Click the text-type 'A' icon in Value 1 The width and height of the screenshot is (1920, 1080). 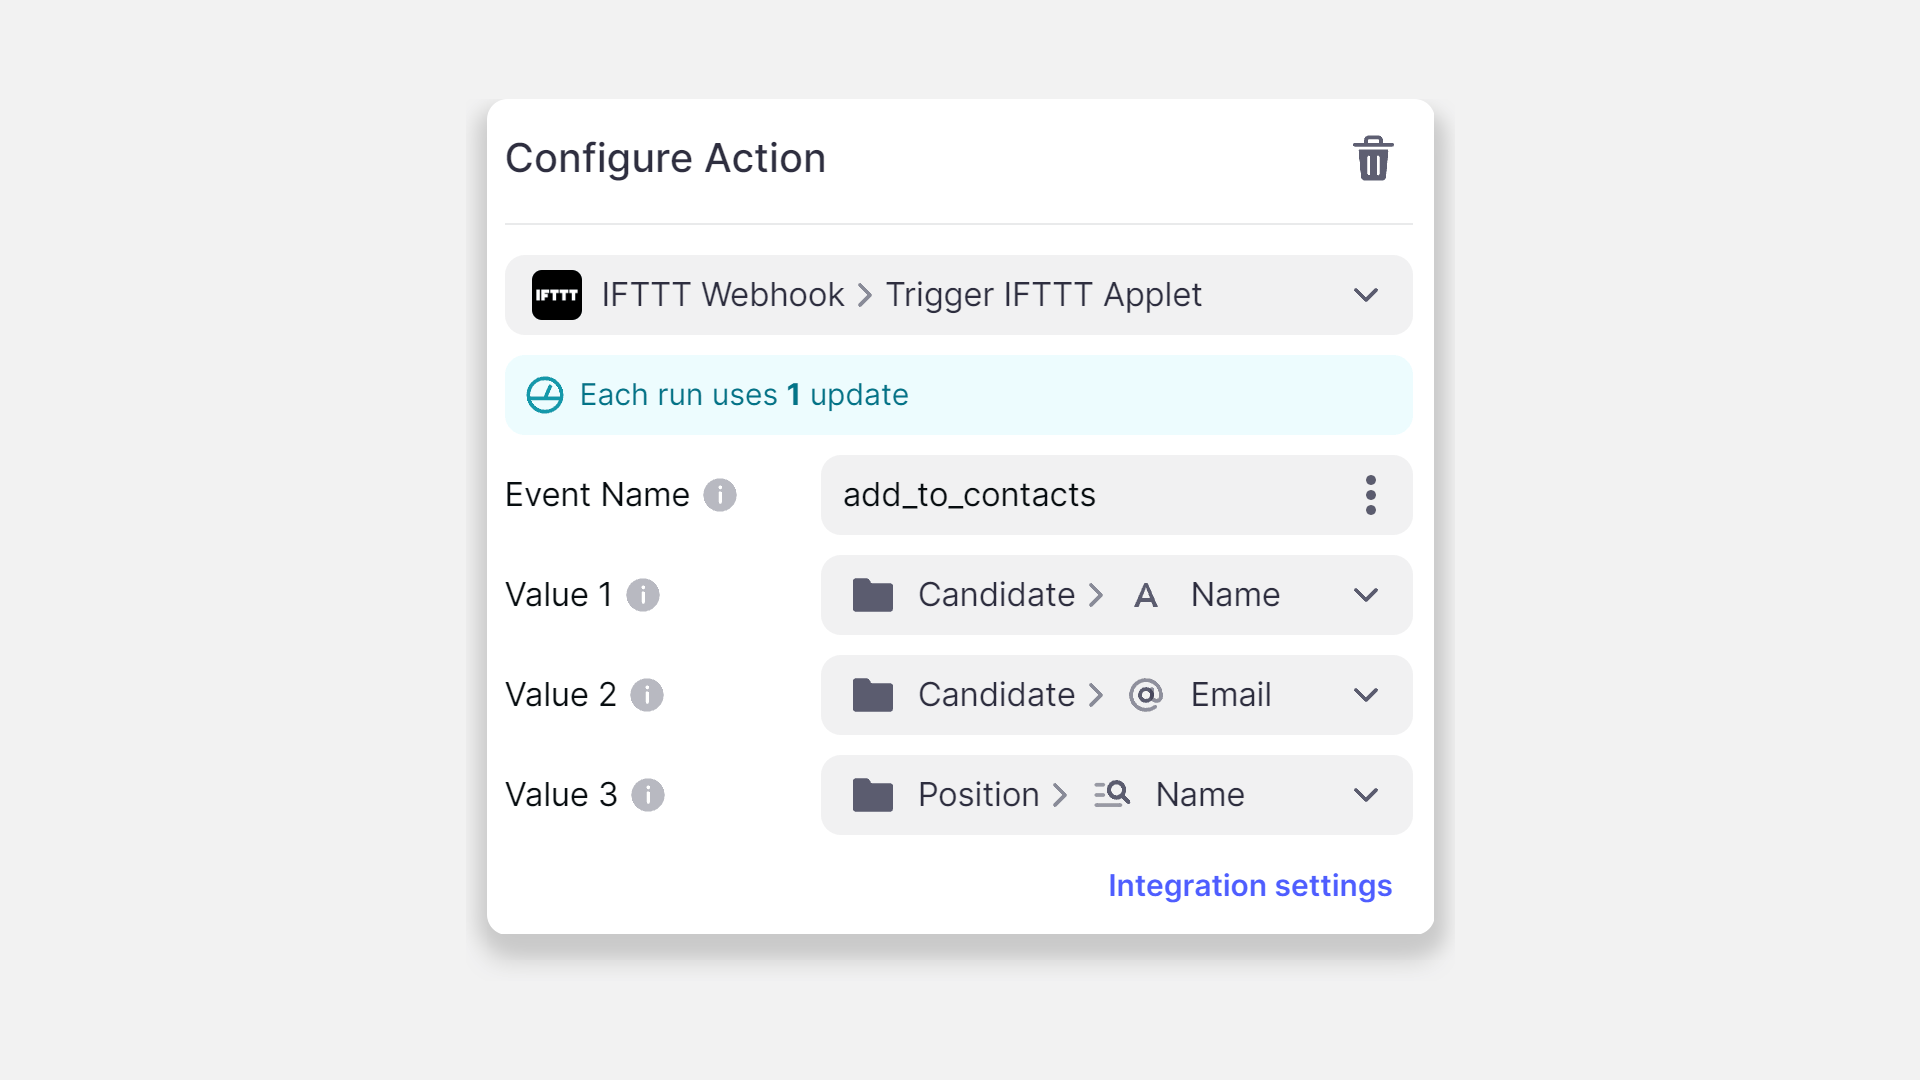(1145, 594)
